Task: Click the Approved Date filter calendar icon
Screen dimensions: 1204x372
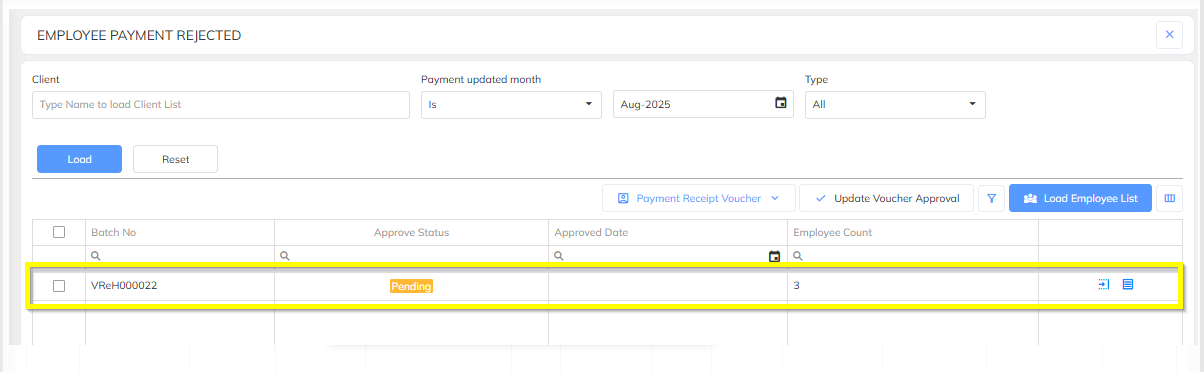Action: click(x=774, y=256)
